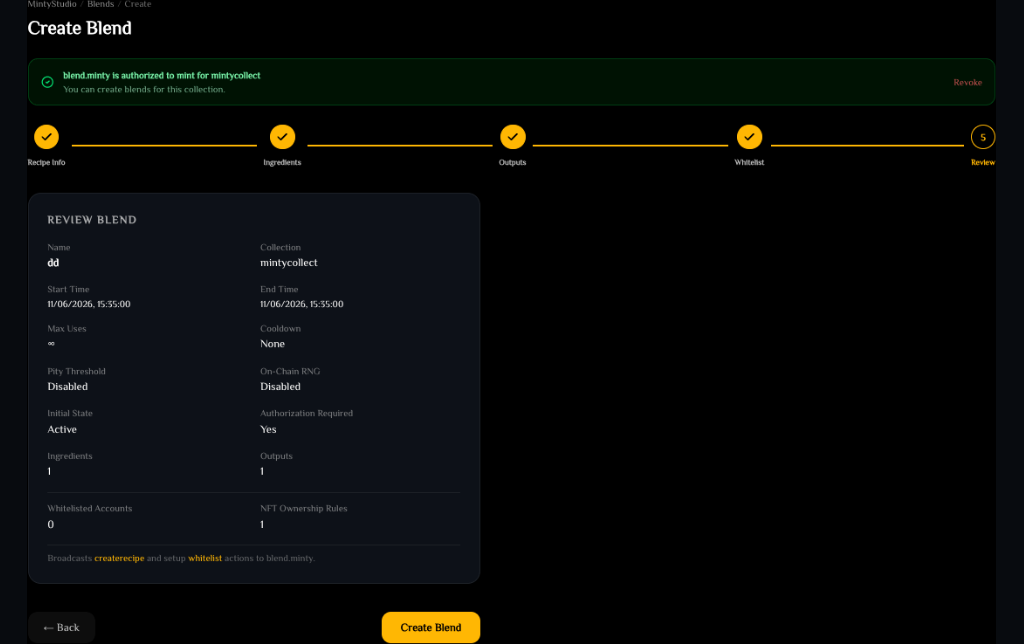The width and height of the screenshot is (1024, 644).
Task: Select the Initial State value Active
Action: click(x=62, y=430)
